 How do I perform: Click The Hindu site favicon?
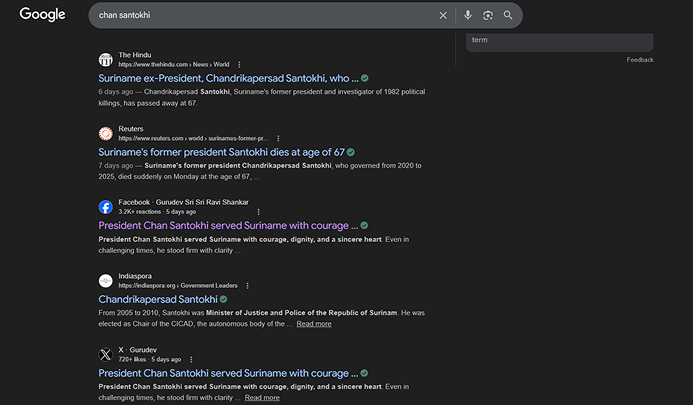click(106, 59)
